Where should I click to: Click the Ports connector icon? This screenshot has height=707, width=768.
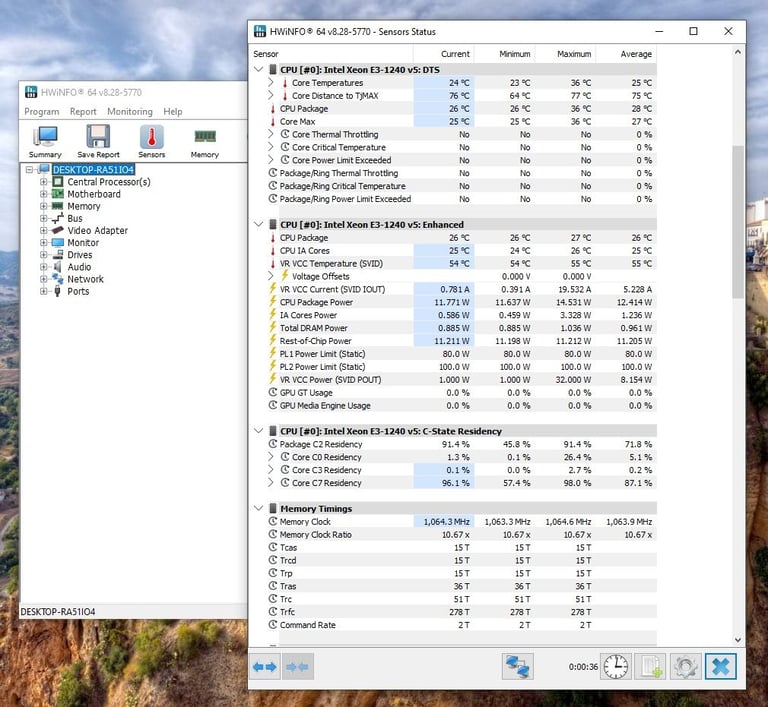pos(58,292)
